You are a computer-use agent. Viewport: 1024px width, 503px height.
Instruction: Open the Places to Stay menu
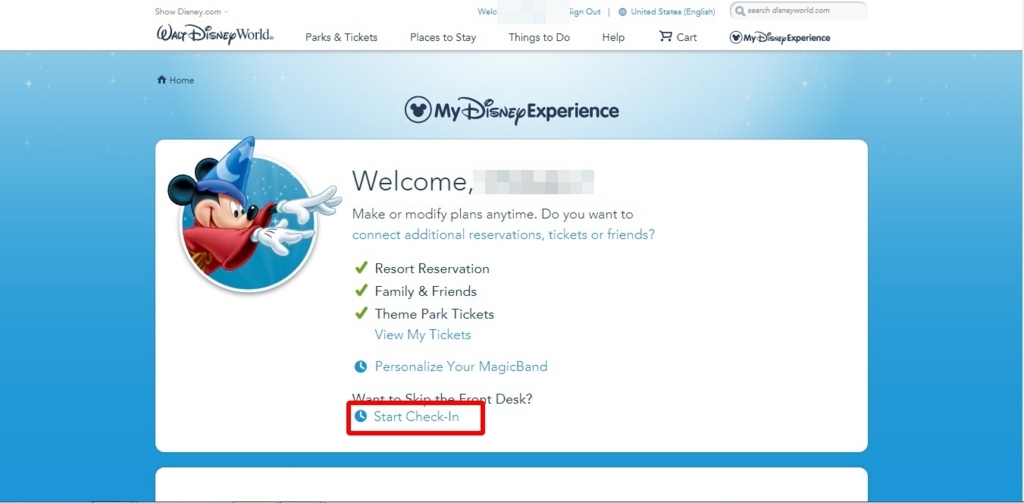[443, 38]
